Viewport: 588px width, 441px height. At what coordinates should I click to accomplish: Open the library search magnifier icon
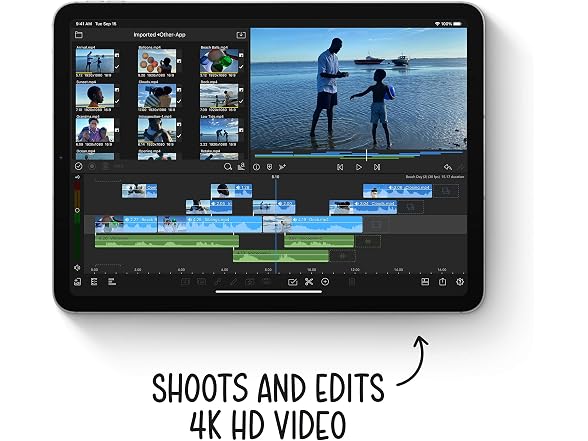(228, 167)
